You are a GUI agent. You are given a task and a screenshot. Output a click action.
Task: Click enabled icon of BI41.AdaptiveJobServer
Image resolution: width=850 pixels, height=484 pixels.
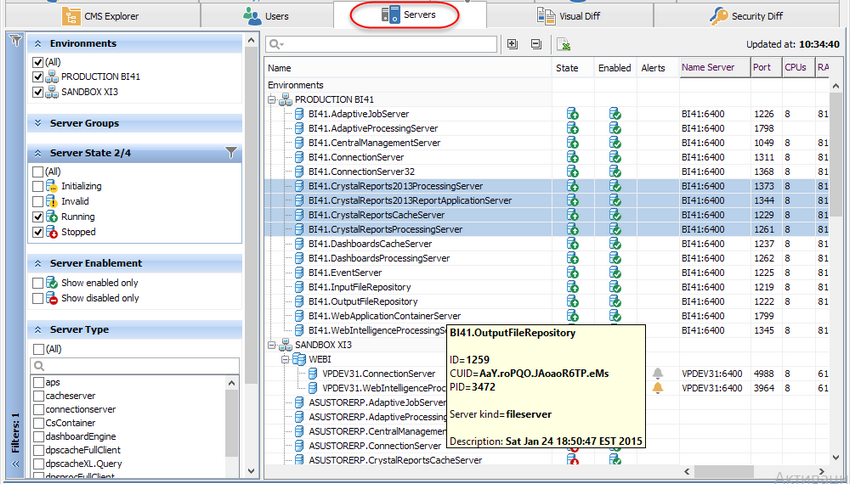pyautogui.click(x=615, y=114)
